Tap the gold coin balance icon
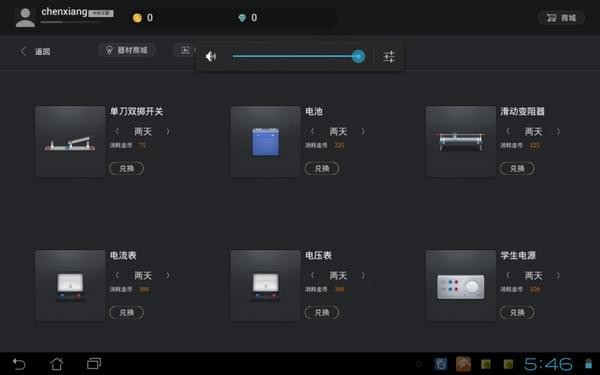Screen dimensions: 600x375 coord(137,18)
